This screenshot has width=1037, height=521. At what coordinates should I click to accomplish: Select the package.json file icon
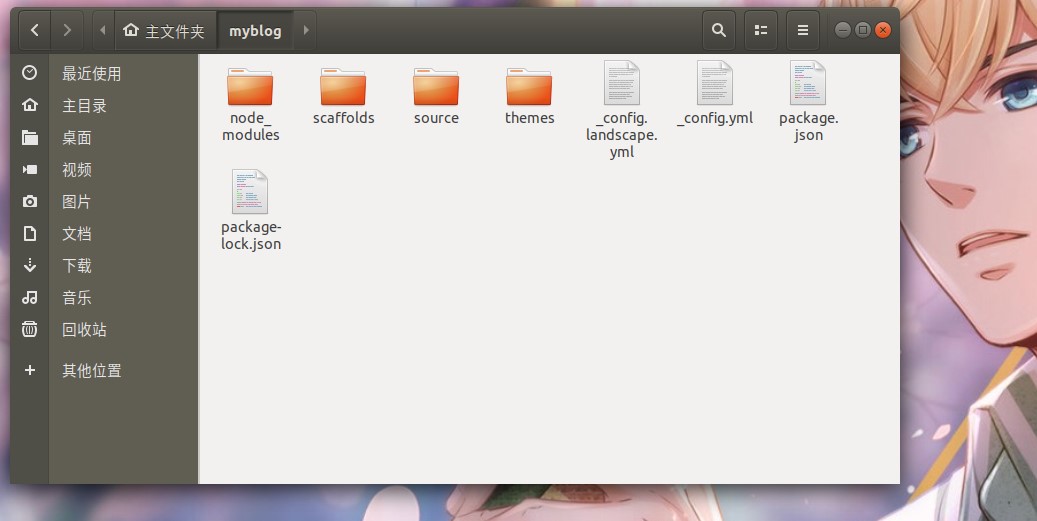808,83
